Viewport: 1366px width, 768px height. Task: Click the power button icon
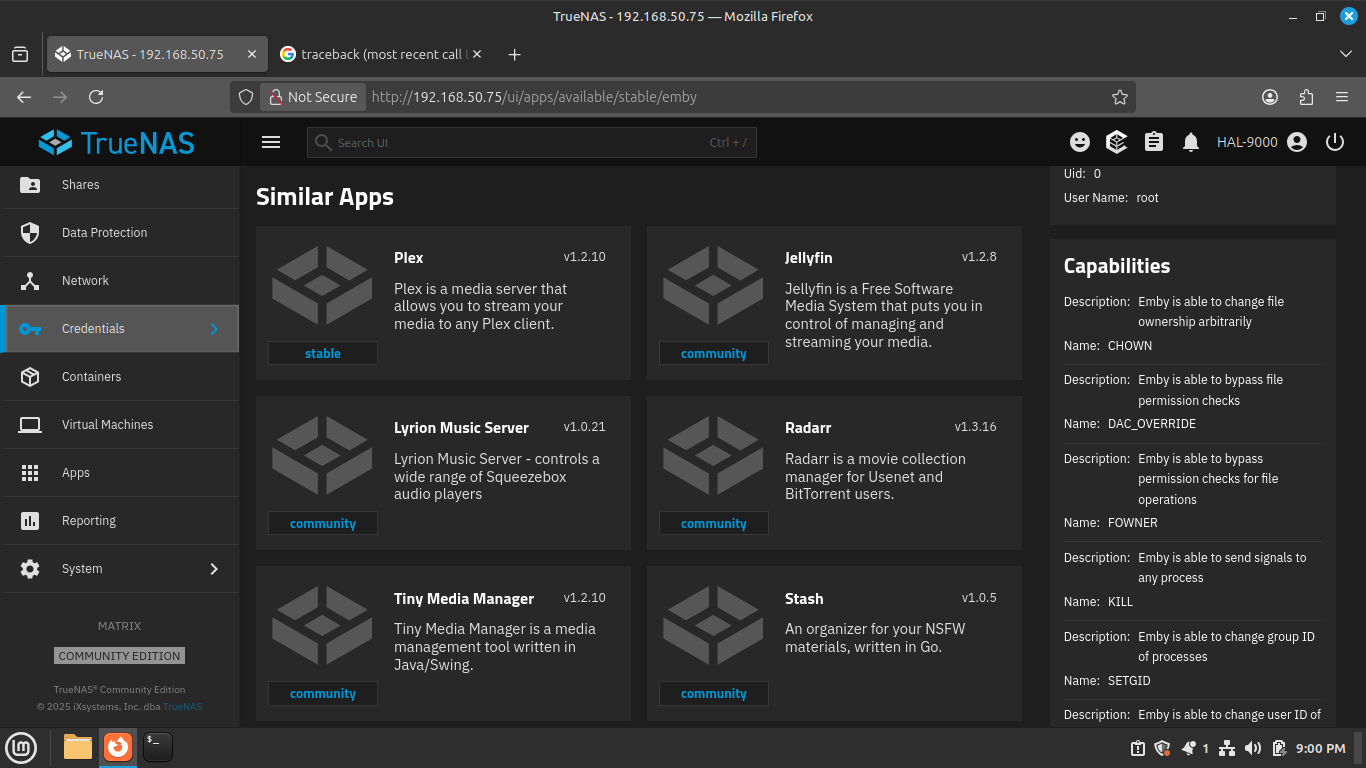(1334, 142)
